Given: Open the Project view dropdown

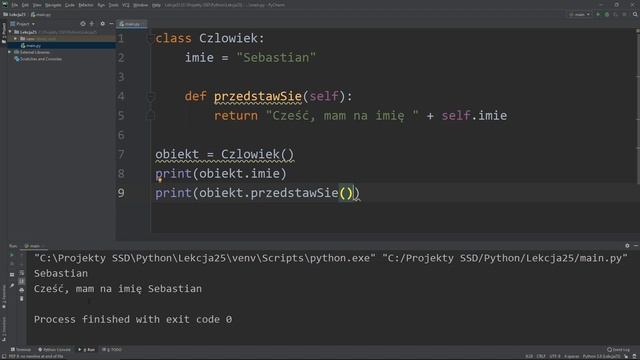Looking at the screenshot, I should [x=23, y=24].
